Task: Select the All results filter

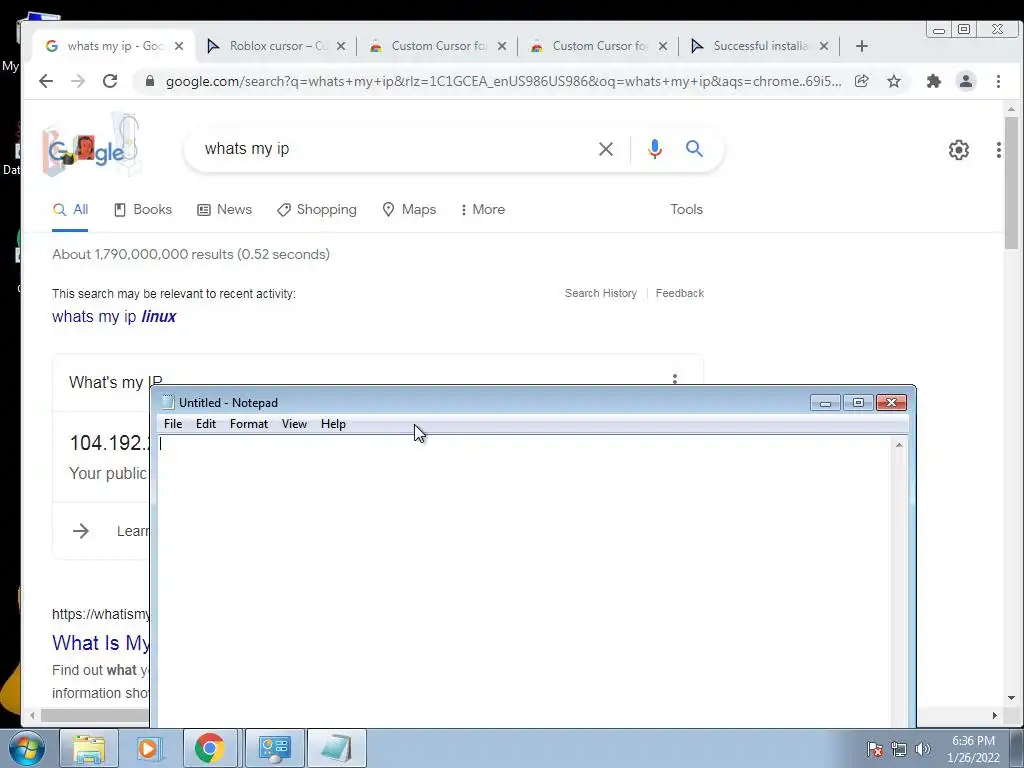Action: pos(70,210)
